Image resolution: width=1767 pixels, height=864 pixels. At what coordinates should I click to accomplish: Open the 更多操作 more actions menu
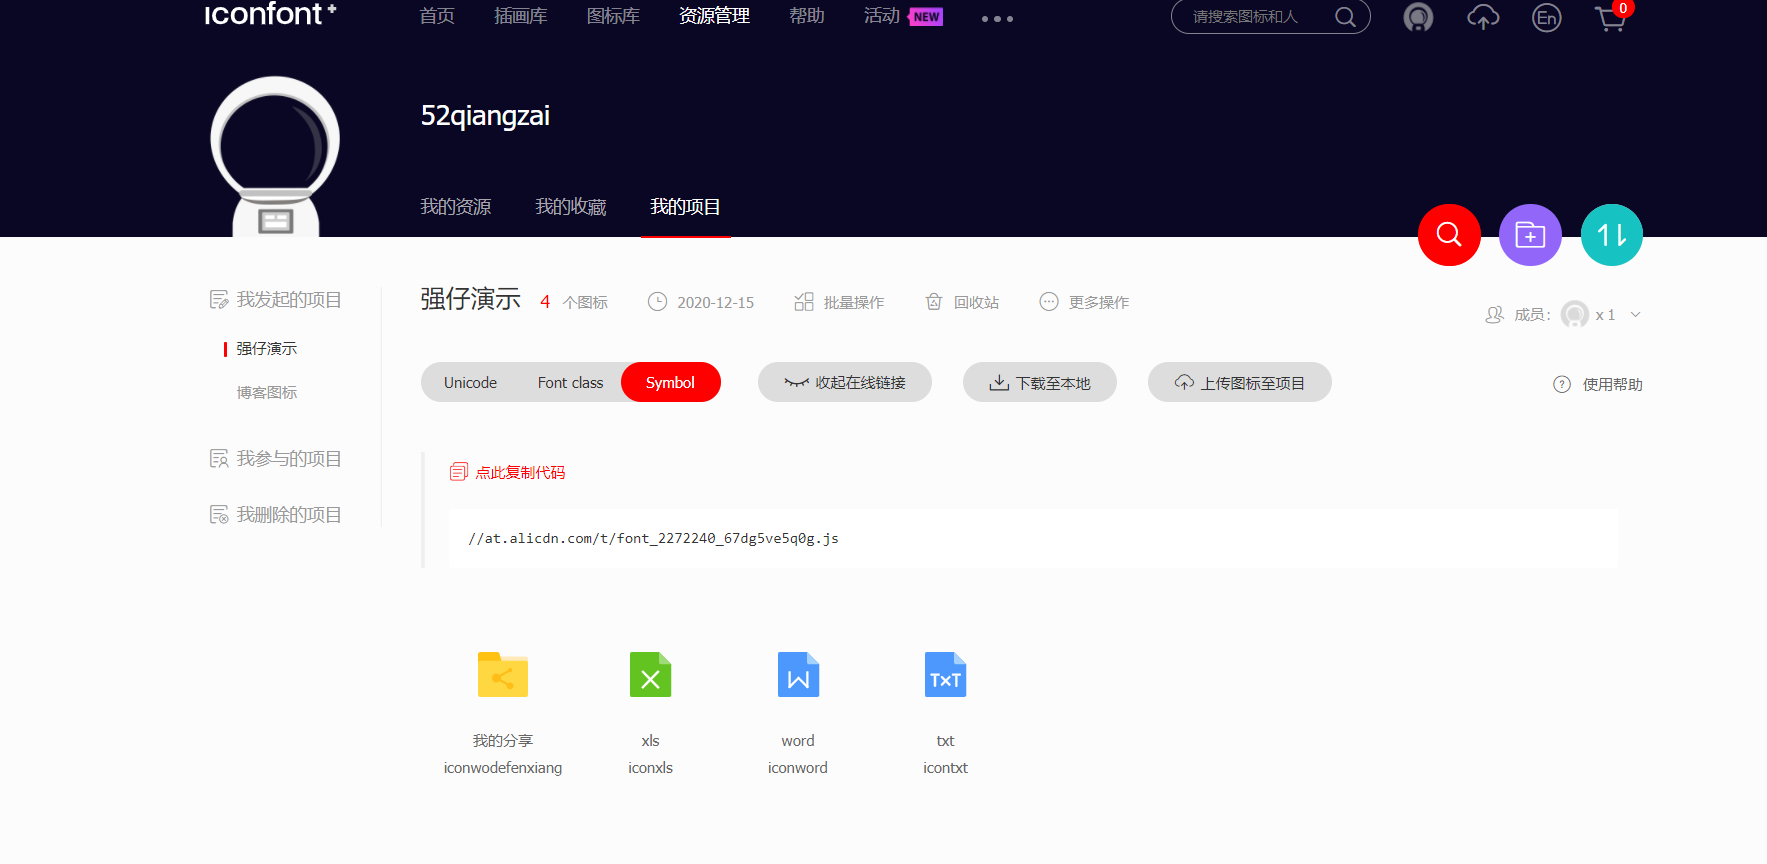click(x=1085, y=302)
